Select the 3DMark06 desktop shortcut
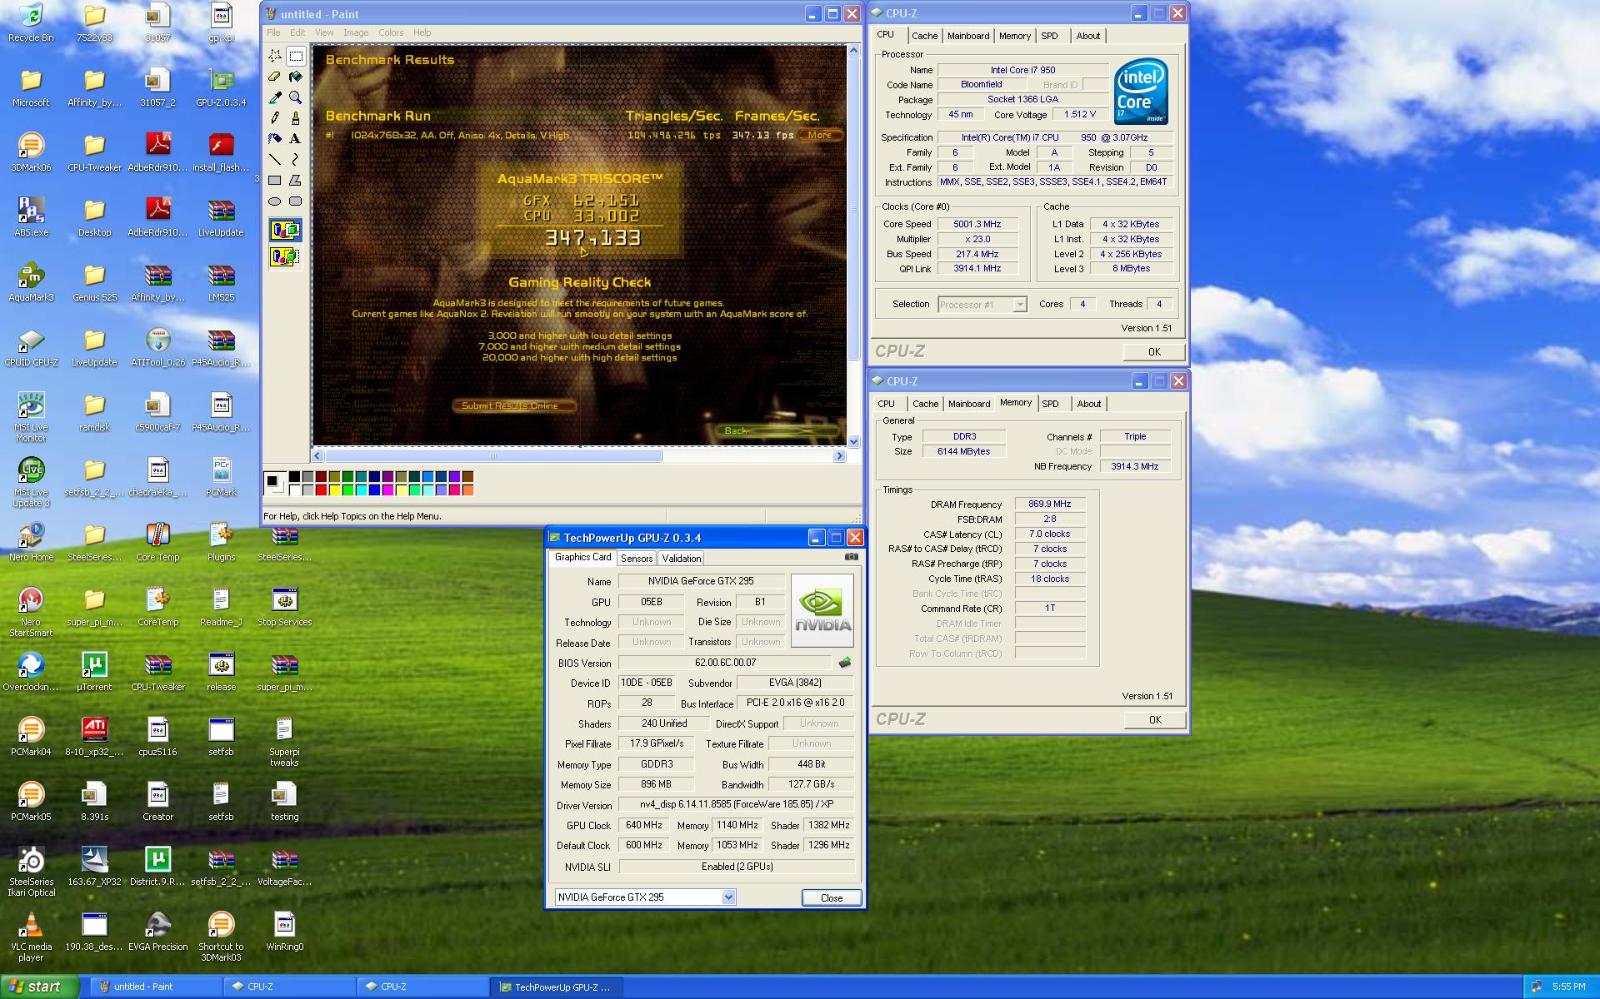This screenshot has width=1600, height=999. coord(31,151)
